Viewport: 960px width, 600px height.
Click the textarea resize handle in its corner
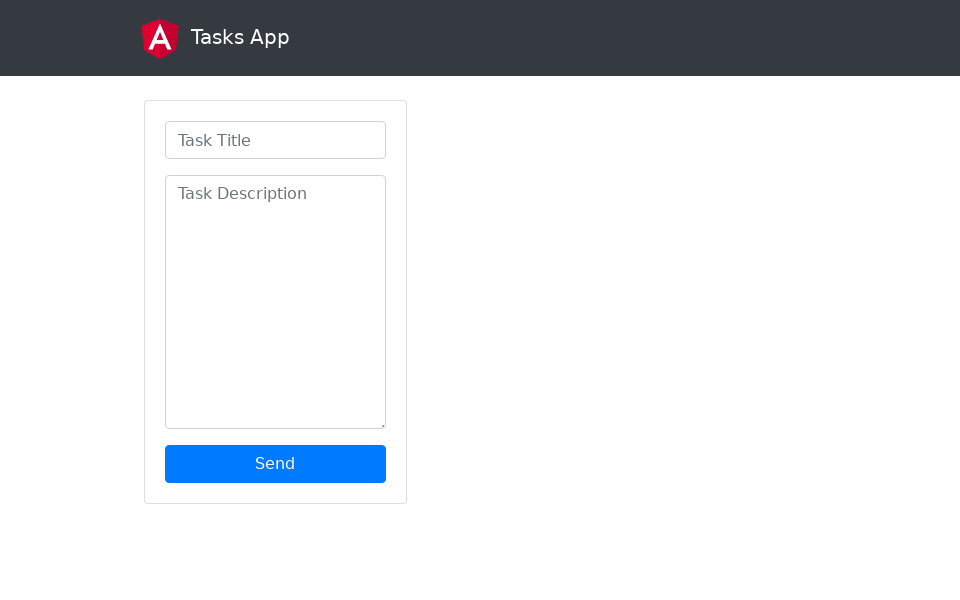tap(381, 424)
